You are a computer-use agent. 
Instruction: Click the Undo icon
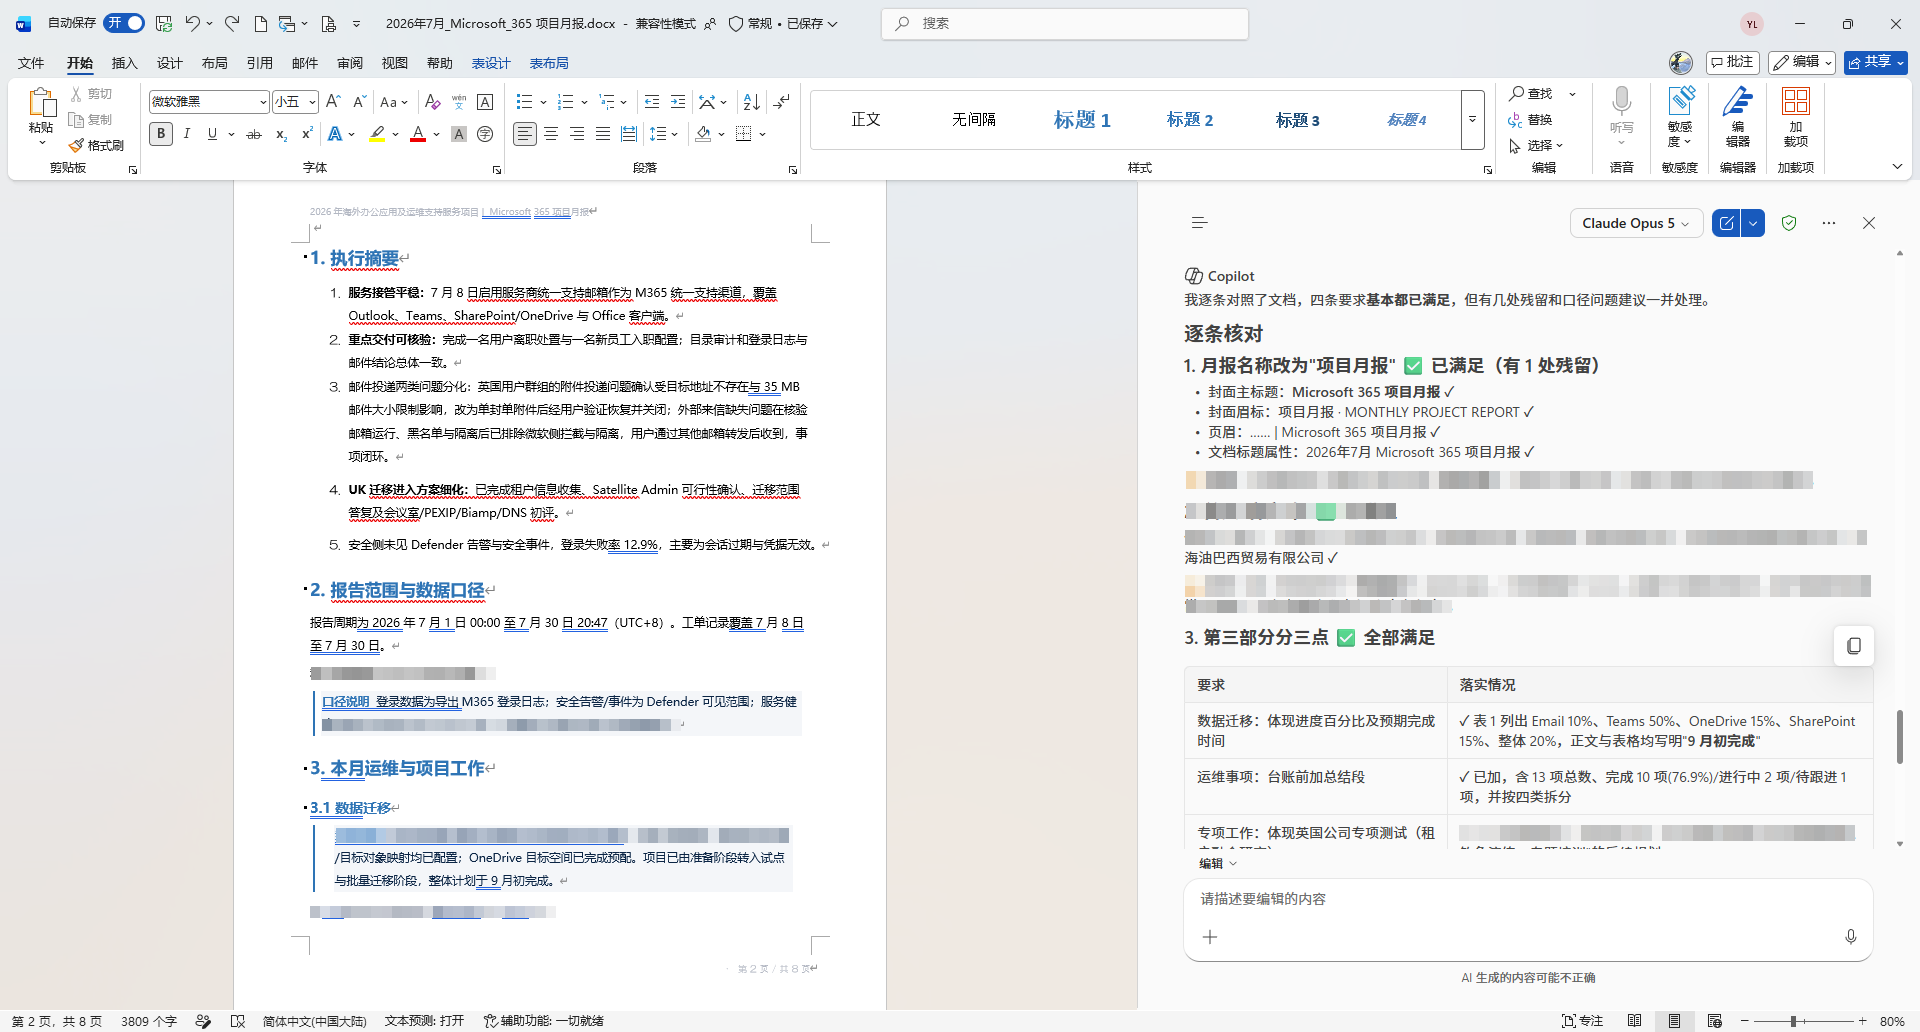click(x=193, y=23)
